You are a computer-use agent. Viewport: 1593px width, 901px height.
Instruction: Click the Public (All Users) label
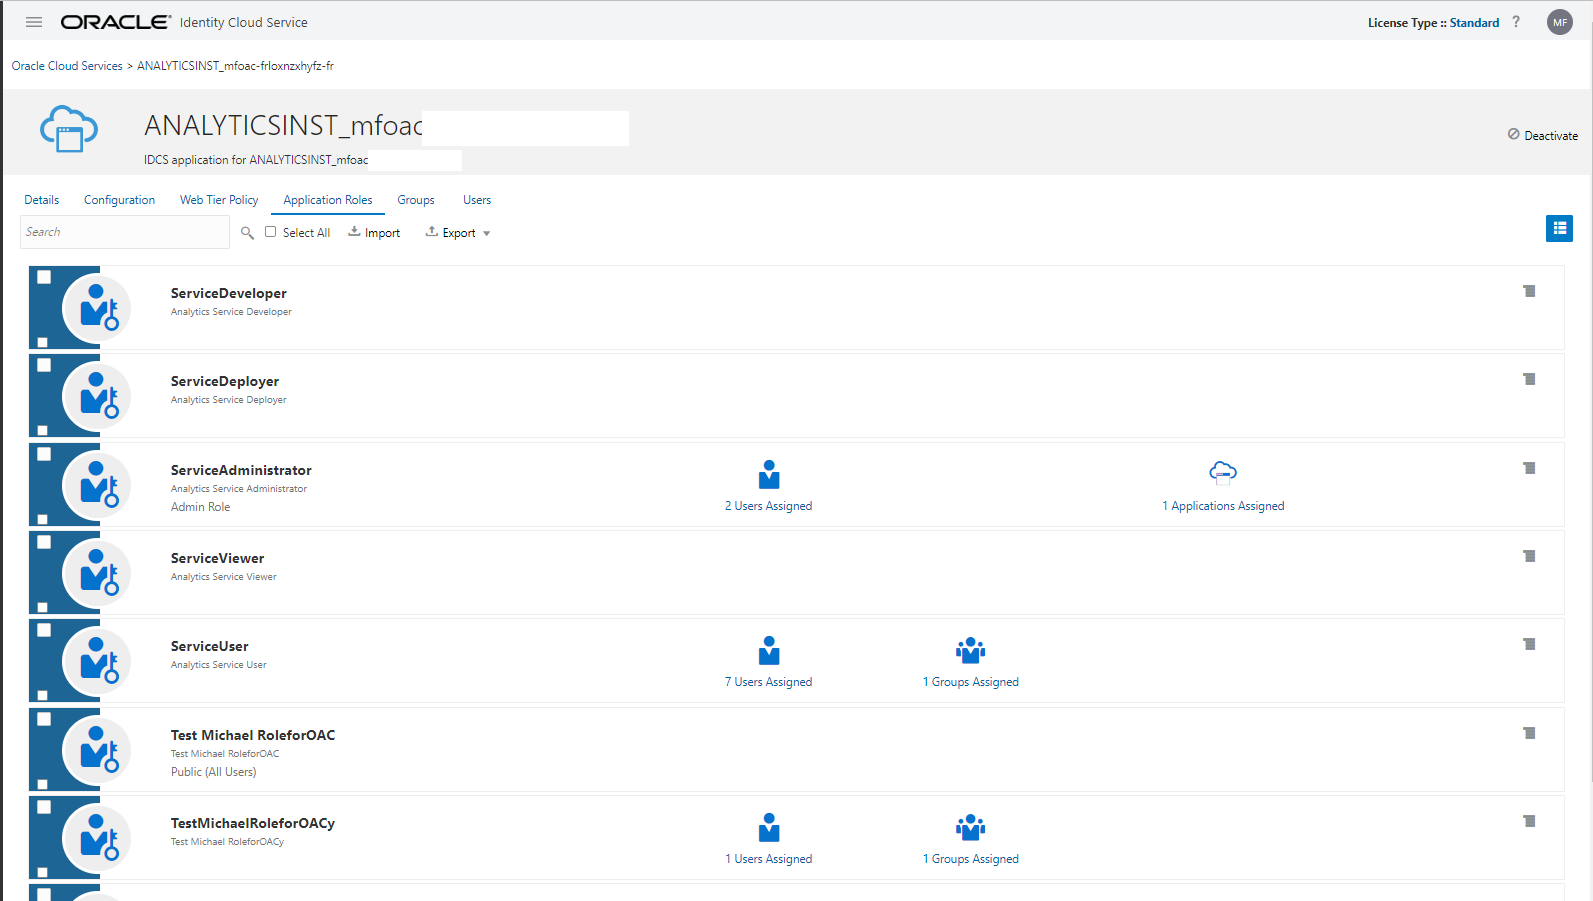214,772
